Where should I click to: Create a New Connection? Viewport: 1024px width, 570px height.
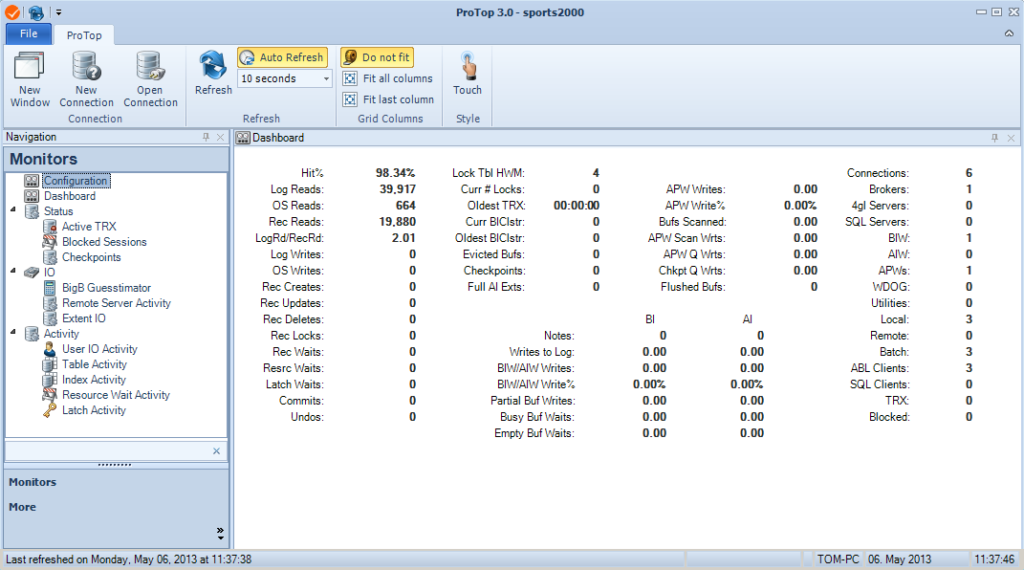pyautogui.click(x=86, y=79)
